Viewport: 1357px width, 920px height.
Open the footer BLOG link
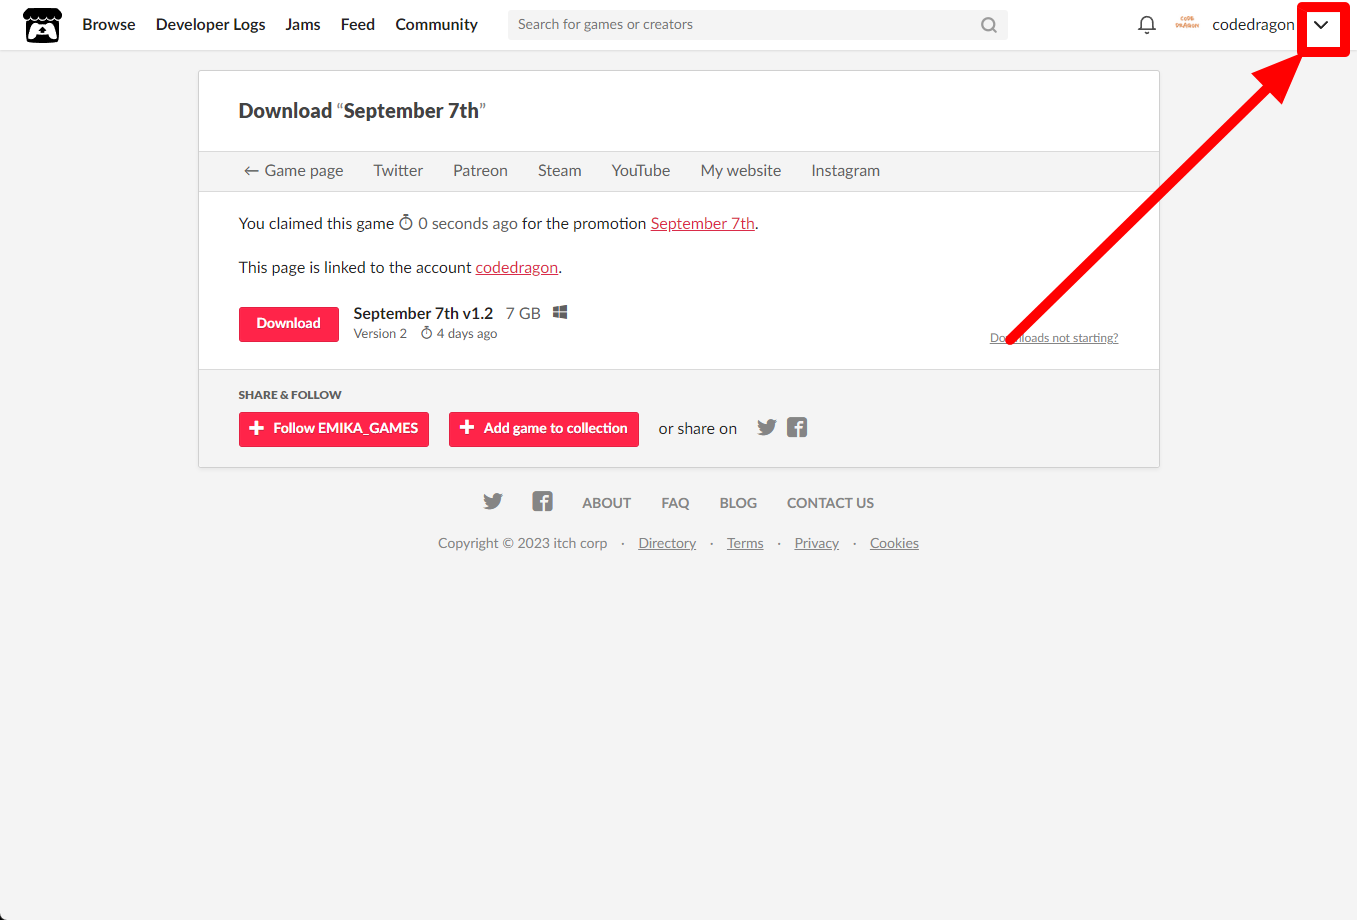tap(738, 503)
